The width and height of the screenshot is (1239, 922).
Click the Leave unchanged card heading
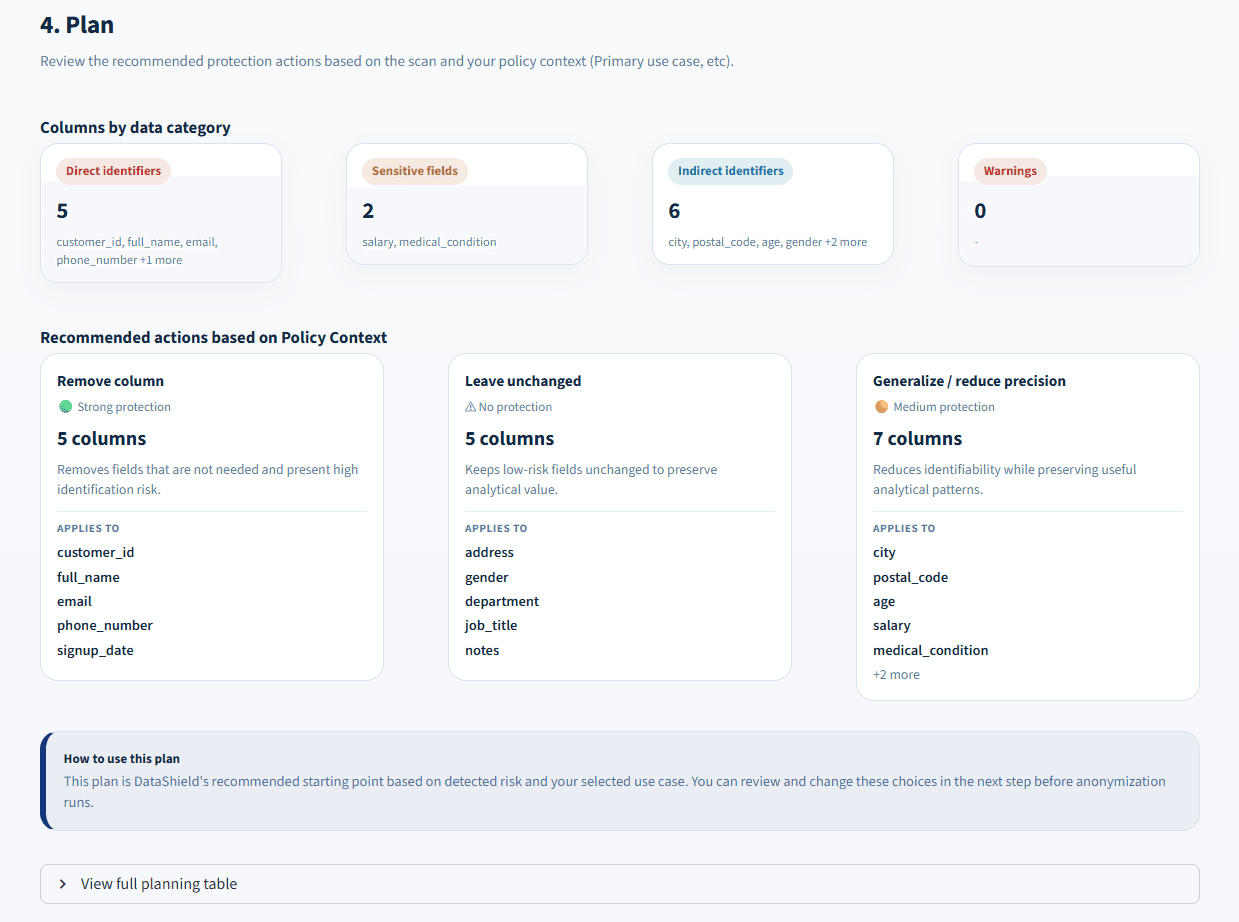tap(523, 381)
